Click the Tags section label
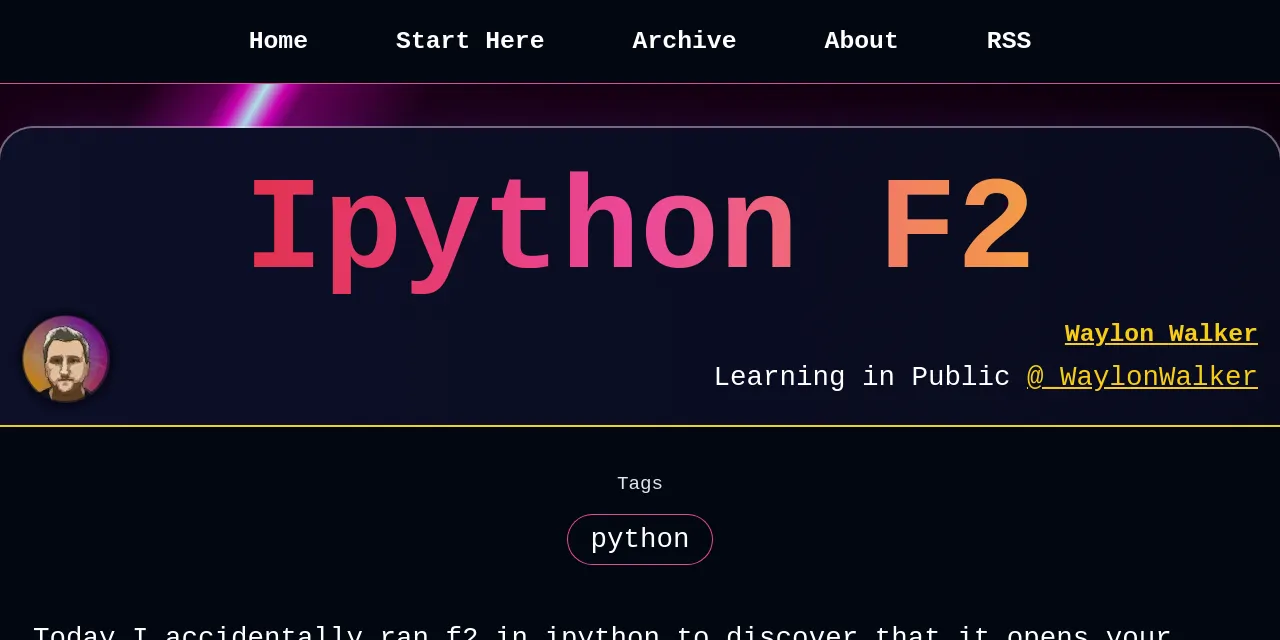 (x=640, y=484)
